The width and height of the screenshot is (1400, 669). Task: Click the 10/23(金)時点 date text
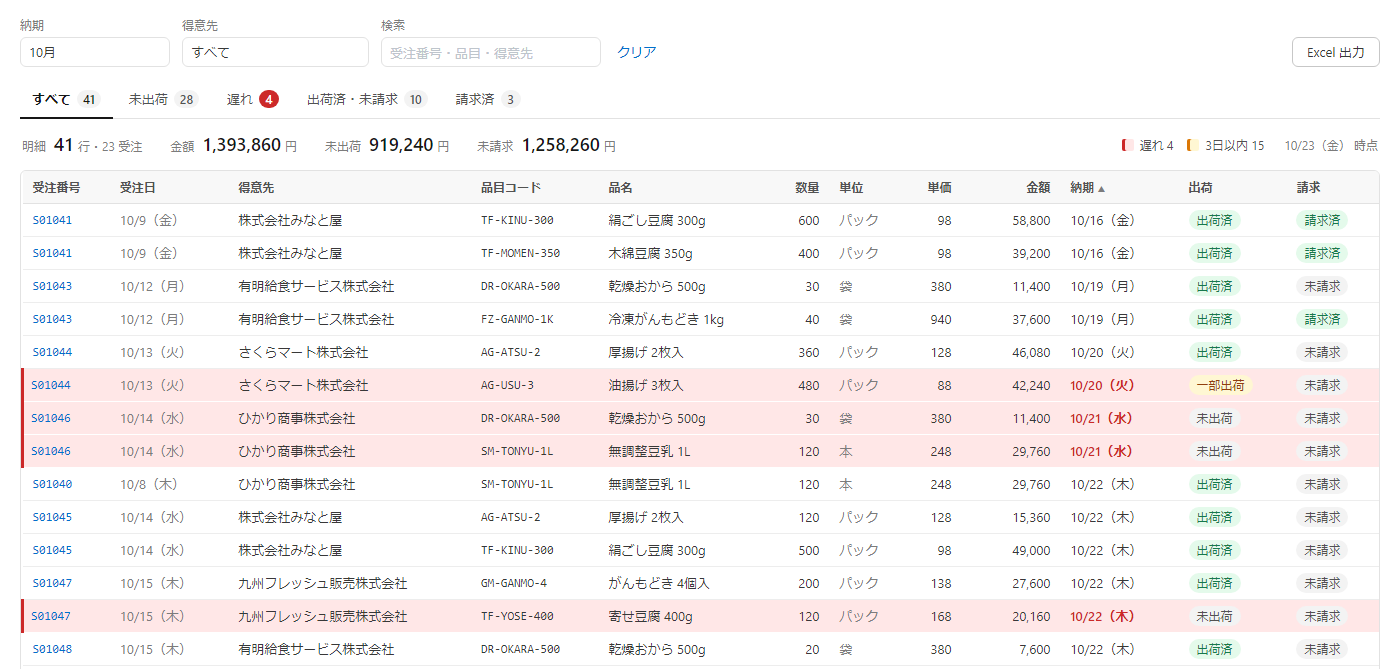click(x=1331, y=146)
